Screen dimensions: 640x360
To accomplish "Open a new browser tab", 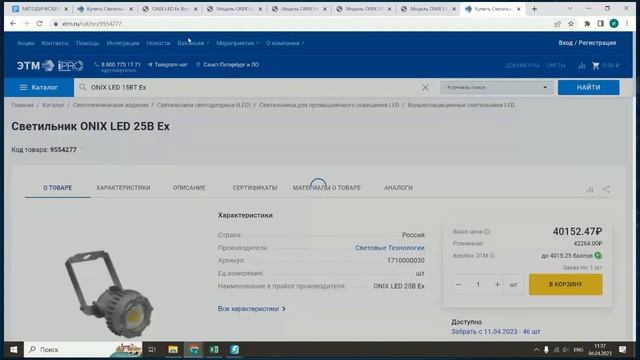I will coord(534,9).
